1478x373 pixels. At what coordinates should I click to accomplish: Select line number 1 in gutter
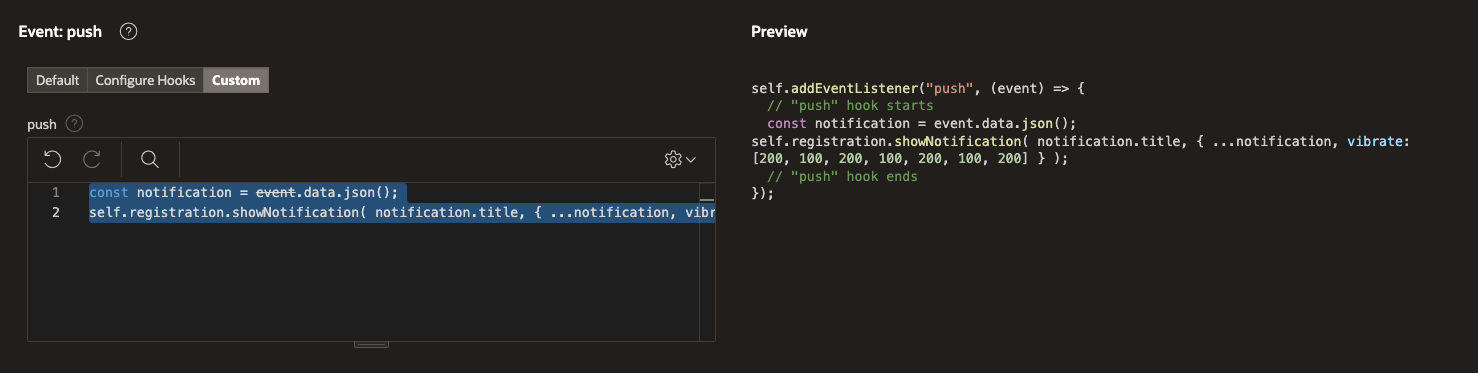pos(56,192)
